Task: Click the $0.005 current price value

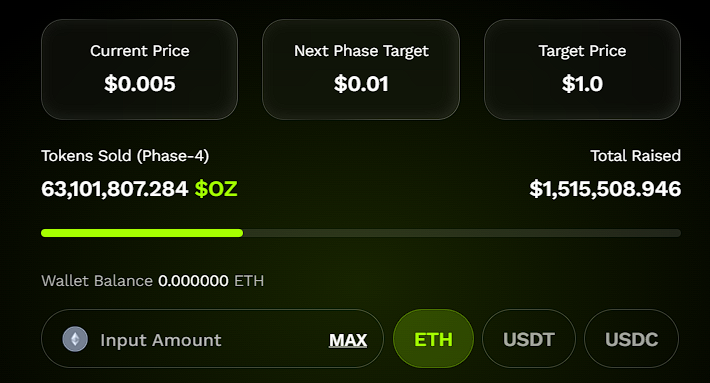Action: pos(139,84)
